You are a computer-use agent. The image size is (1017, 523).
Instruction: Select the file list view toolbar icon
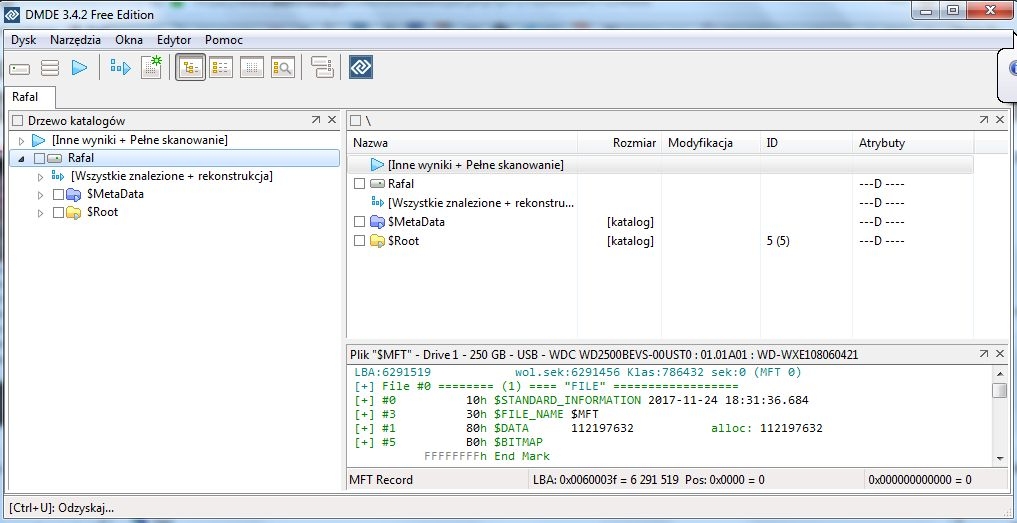(222, 67)
